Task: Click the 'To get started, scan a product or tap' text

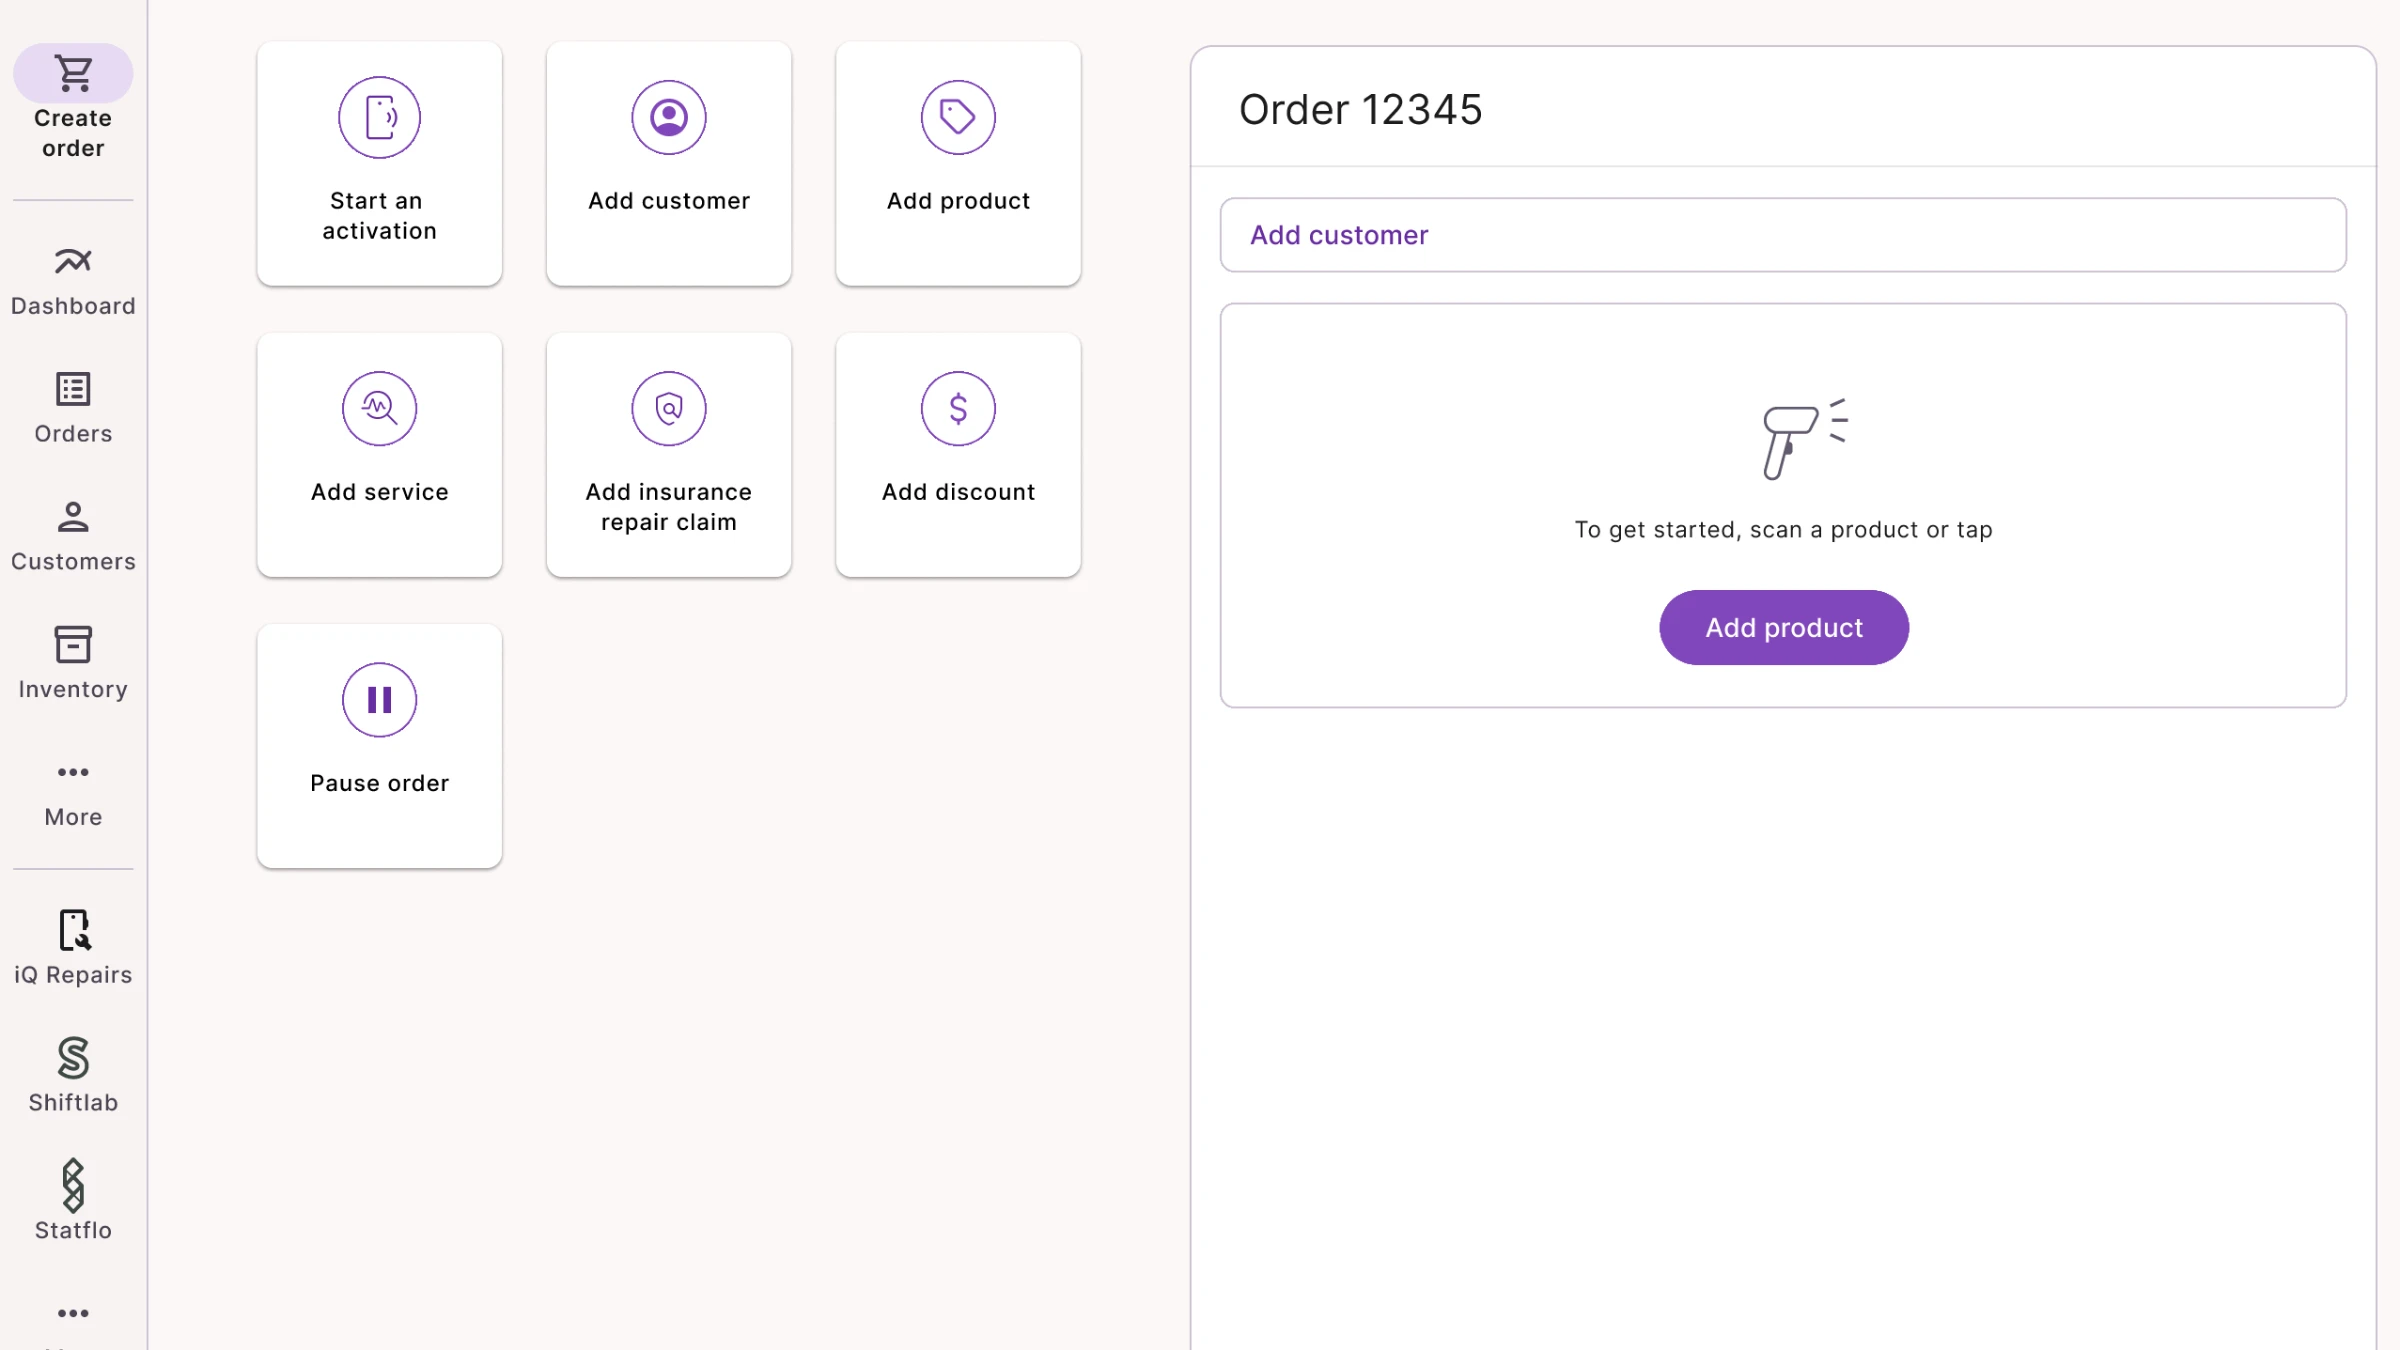Action: click(1783, 530)
